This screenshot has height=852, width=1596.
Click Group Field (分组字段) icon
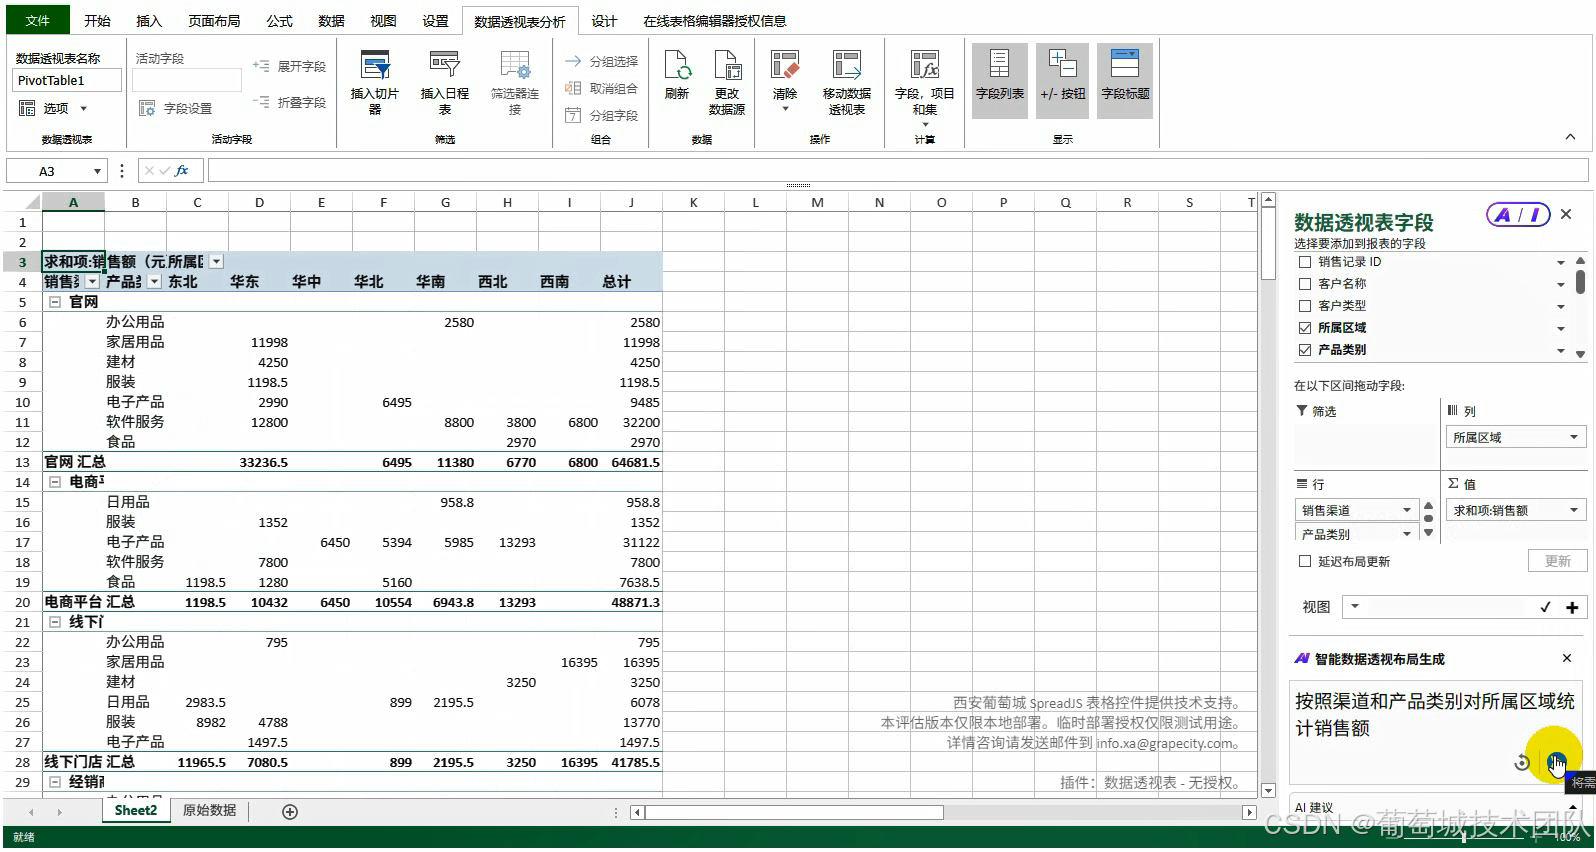click(573, 115)
